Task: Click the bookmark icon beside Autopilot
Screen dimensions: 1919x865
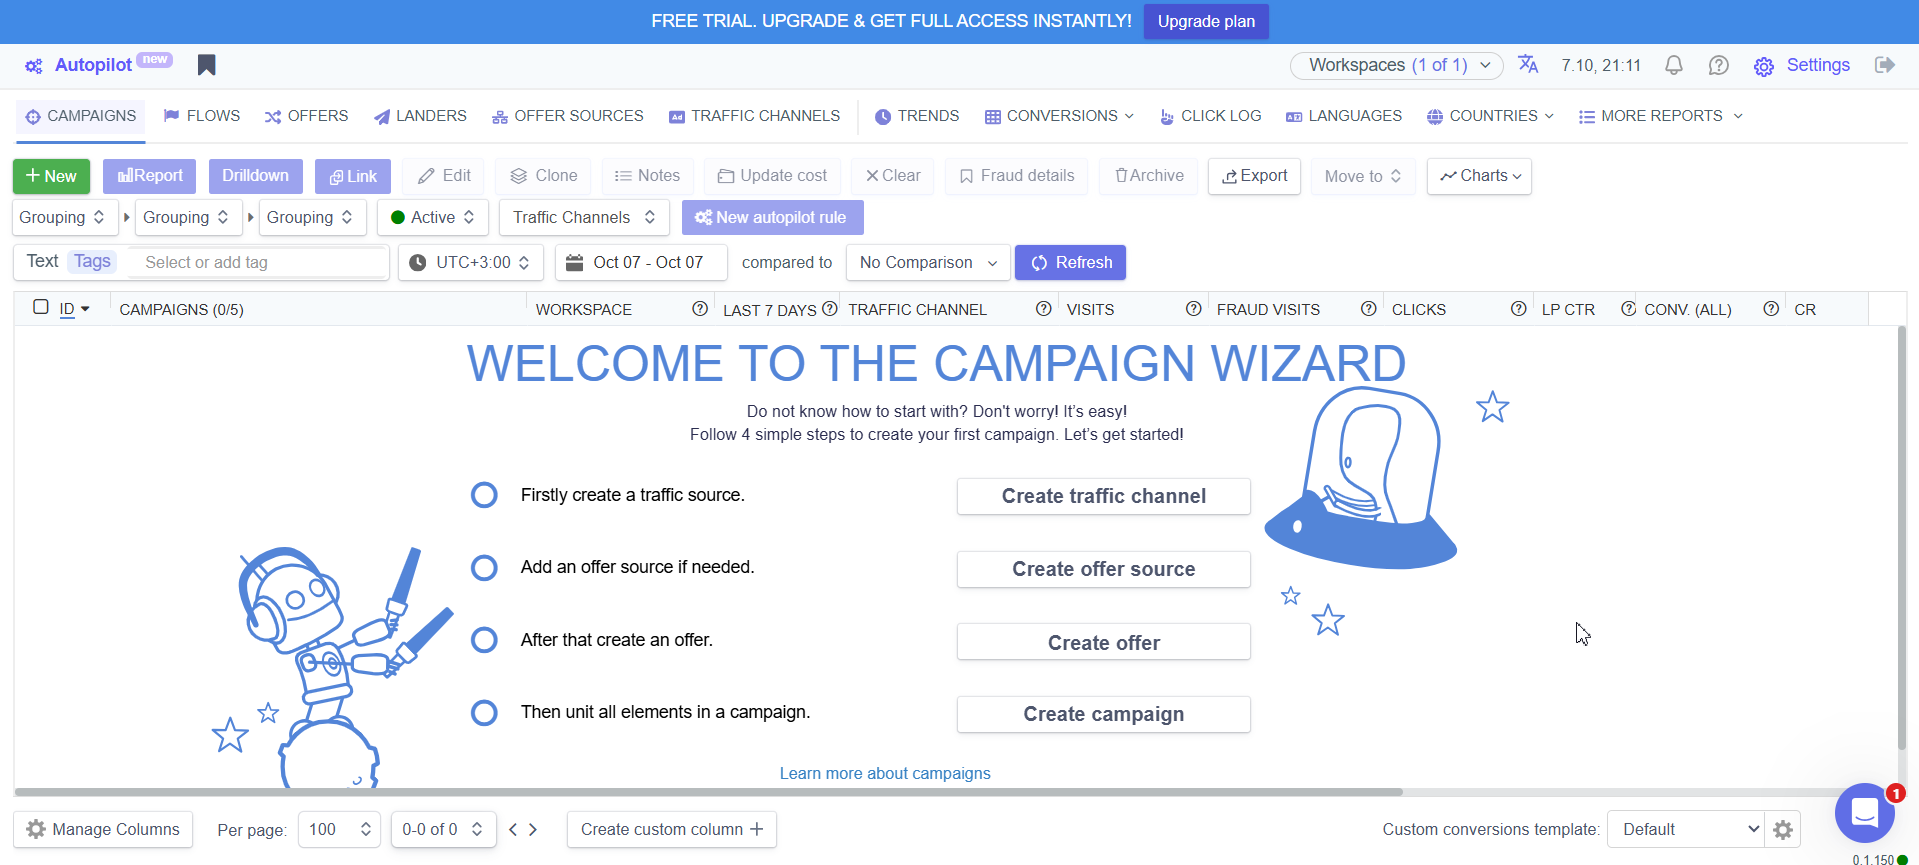Action: click(206, 65)
